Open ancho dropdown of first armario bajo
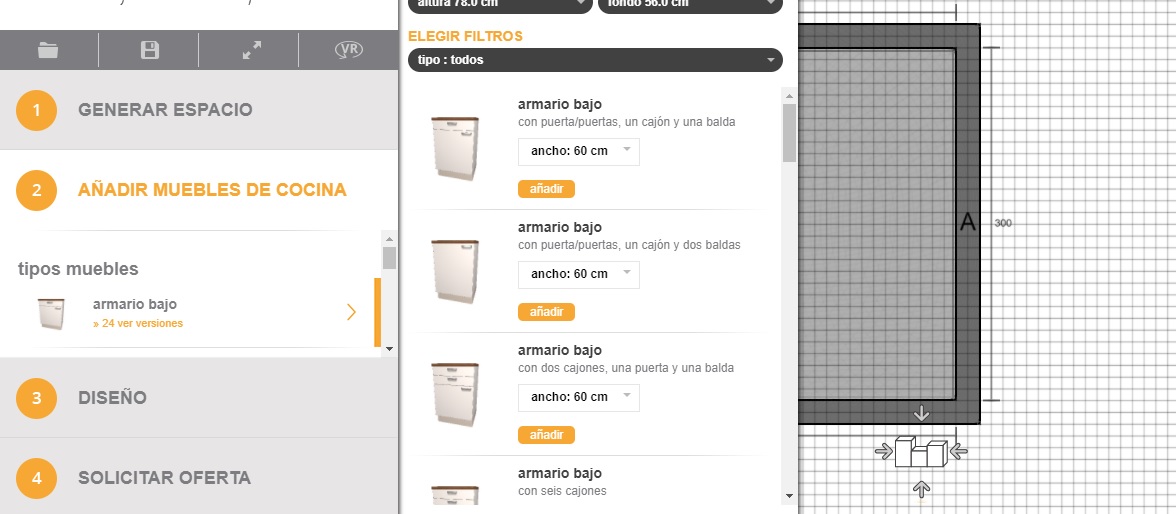Image resolution: width=1176 pixels, height=514 pixels. [578, 151]
